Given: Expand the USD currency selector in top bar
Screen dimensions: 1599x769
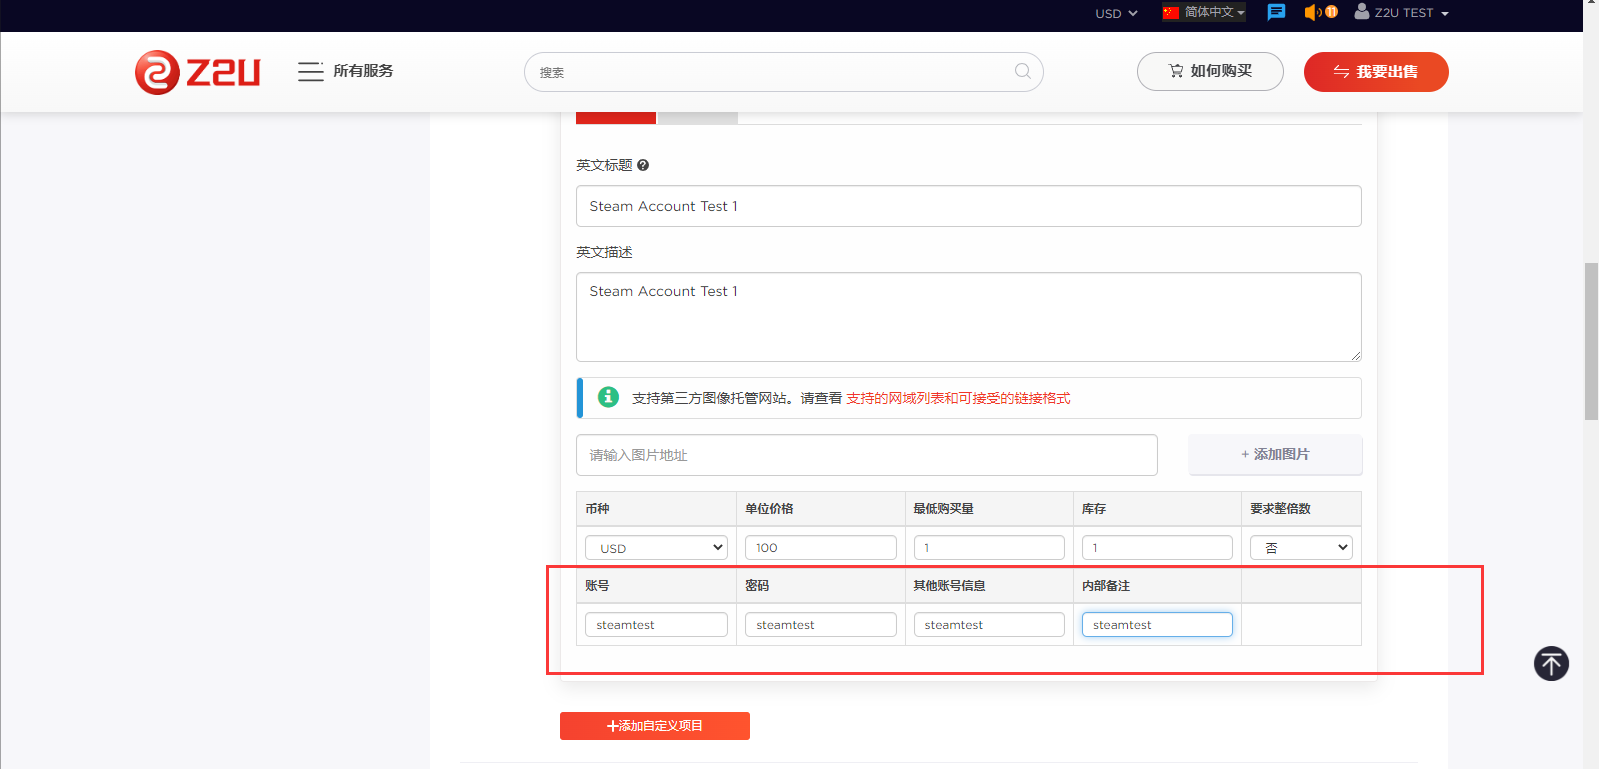Looking at the screenshot, I should pyautogui.click(x=1116, y=13).
